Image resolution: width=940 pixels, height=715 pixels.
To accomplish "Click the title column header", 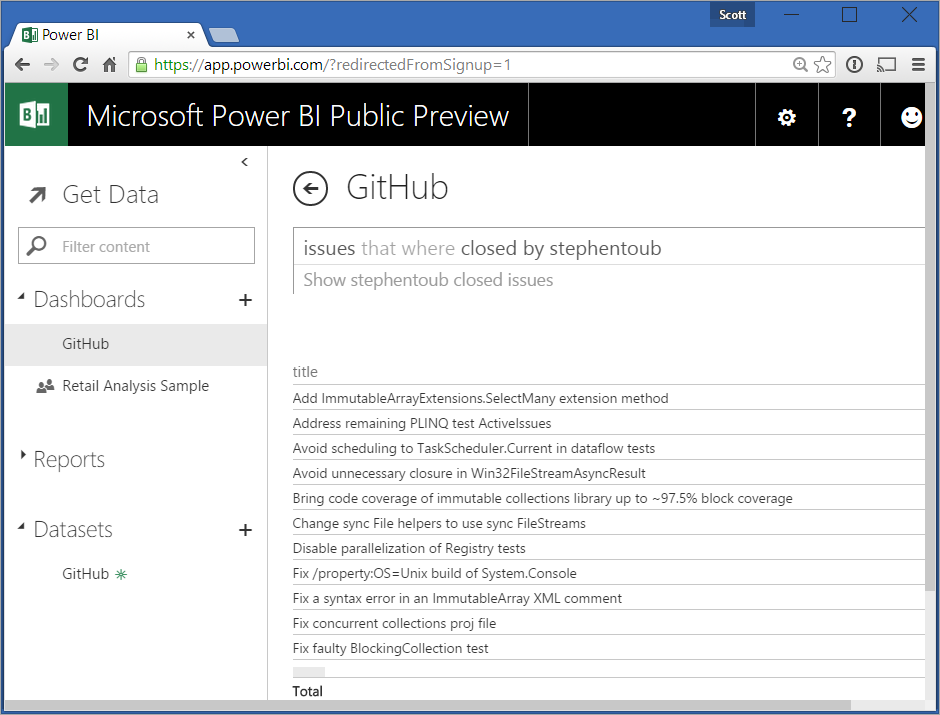I will pyautogui.click(x=305, y=372).
